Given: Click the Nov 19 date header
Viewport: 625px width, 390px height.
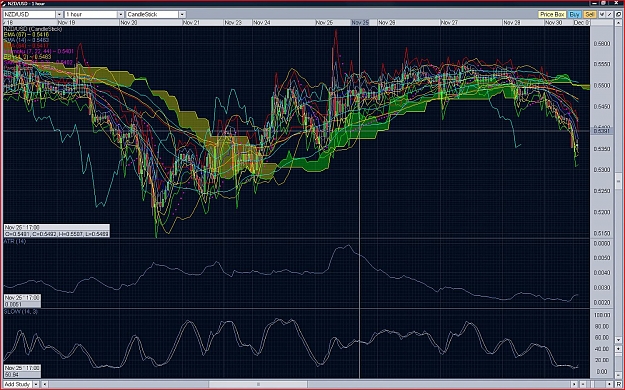Looking at the screenshot, I should pyautogui.click(x=67, y=23).
